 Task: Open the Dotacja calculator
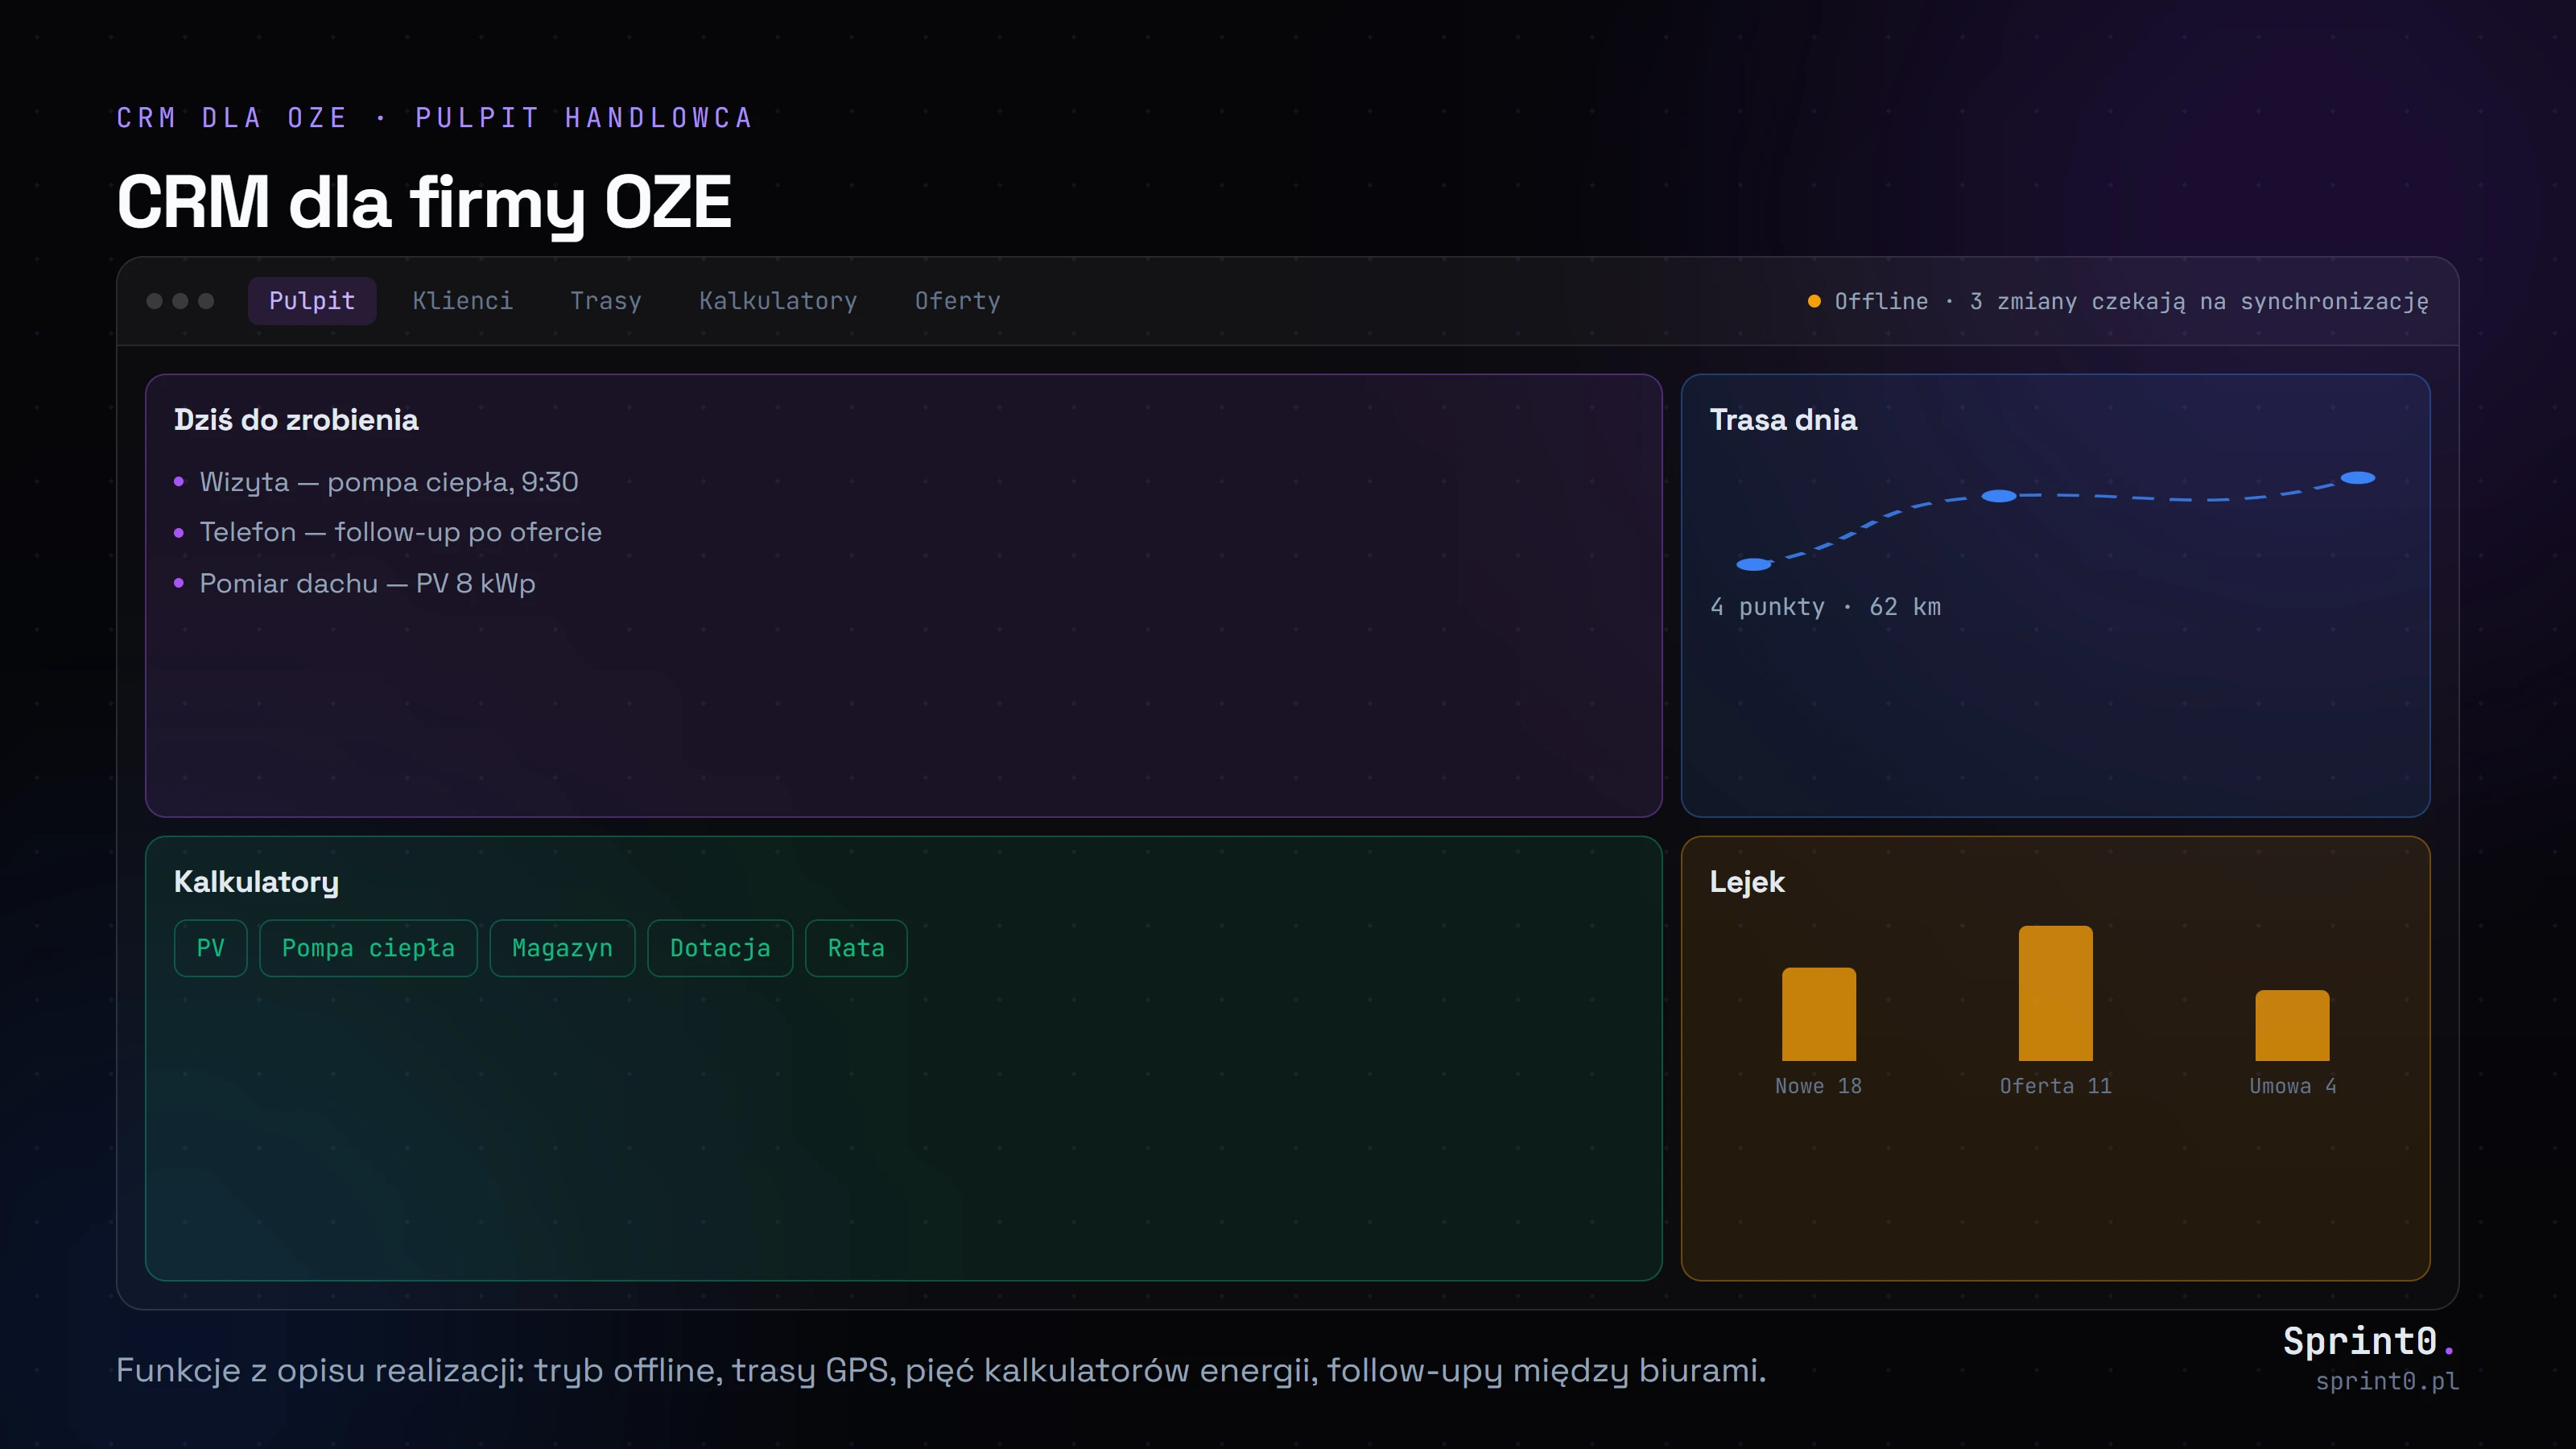click(720, 948)
